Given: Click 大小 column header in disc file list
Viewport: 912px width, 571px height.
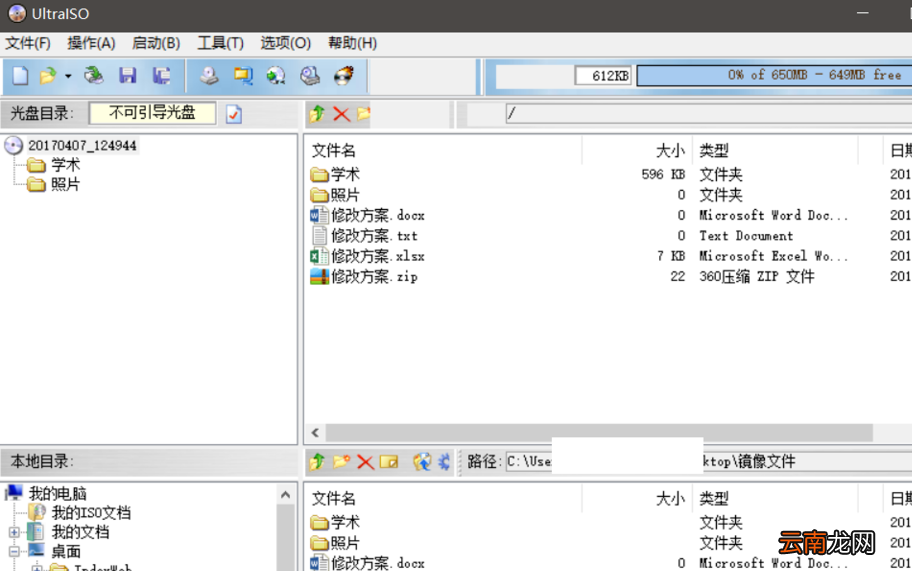Looking at the screenshot, I should click(x=671, y=151).
